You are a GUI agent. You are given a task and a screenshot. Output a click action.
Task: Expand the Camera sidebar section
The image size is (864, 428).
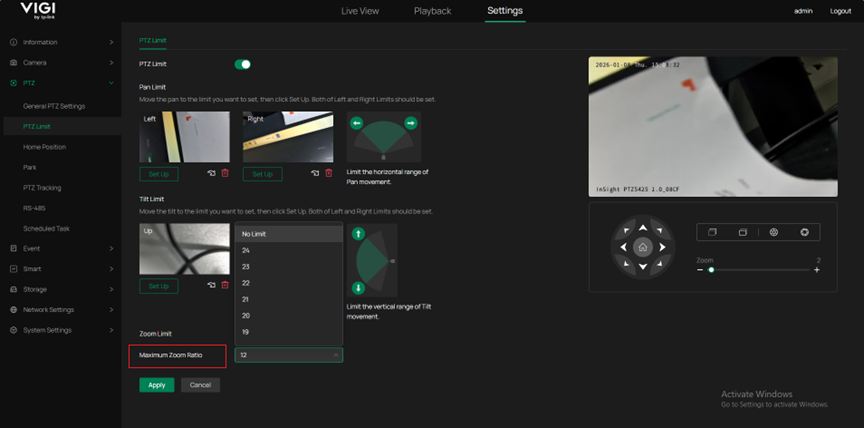click(x=60, y=62)
